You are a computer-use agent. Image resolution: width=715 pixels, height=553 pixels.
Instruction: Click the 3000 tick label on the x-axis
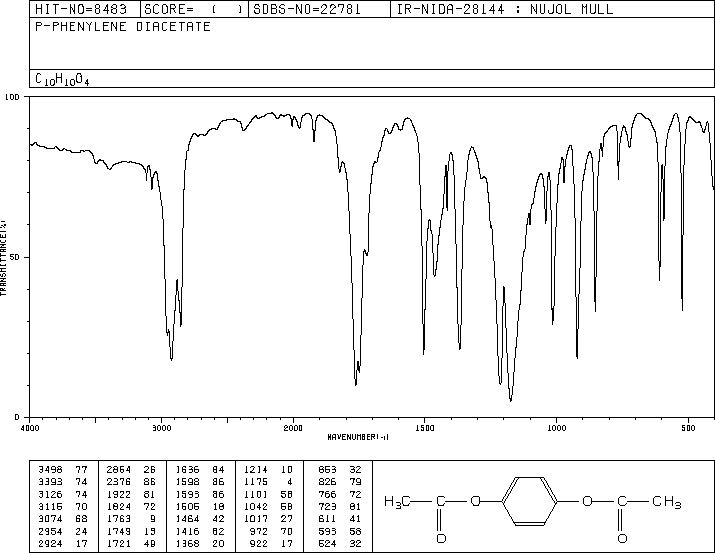pyautogui.click(x=161, y=428)
